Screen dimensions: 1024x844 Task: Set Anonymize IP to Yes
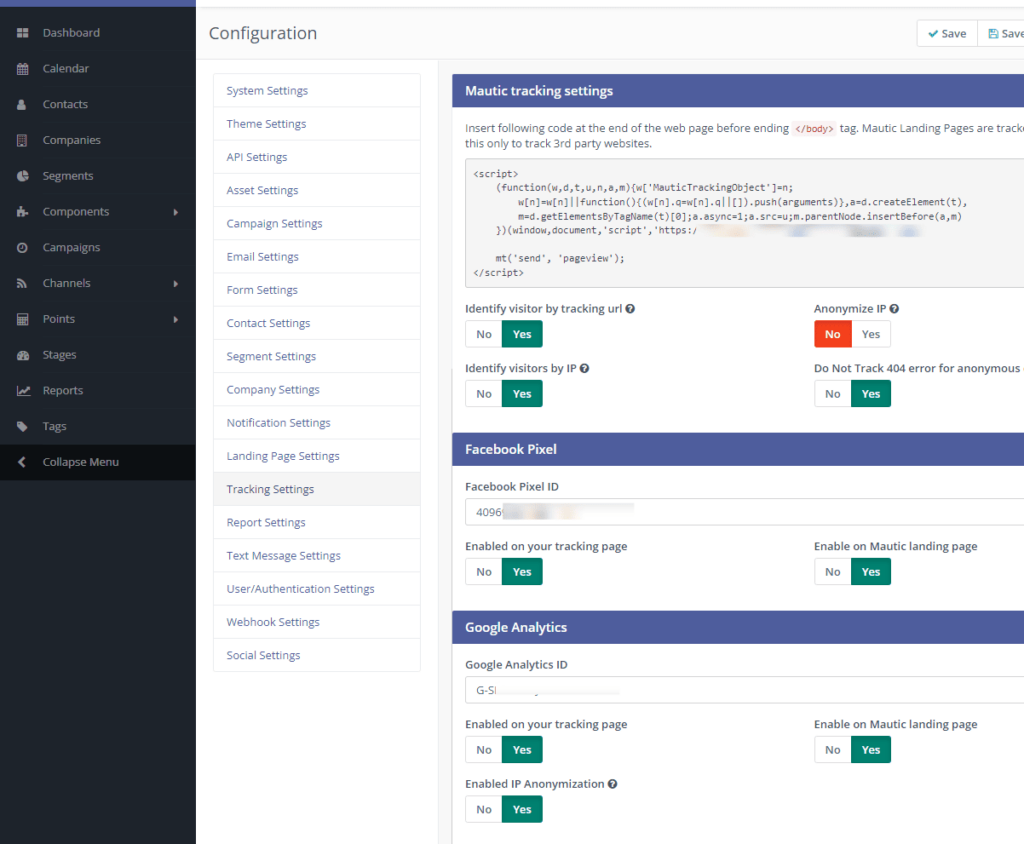pyautogui.click(x=871, y=334)
